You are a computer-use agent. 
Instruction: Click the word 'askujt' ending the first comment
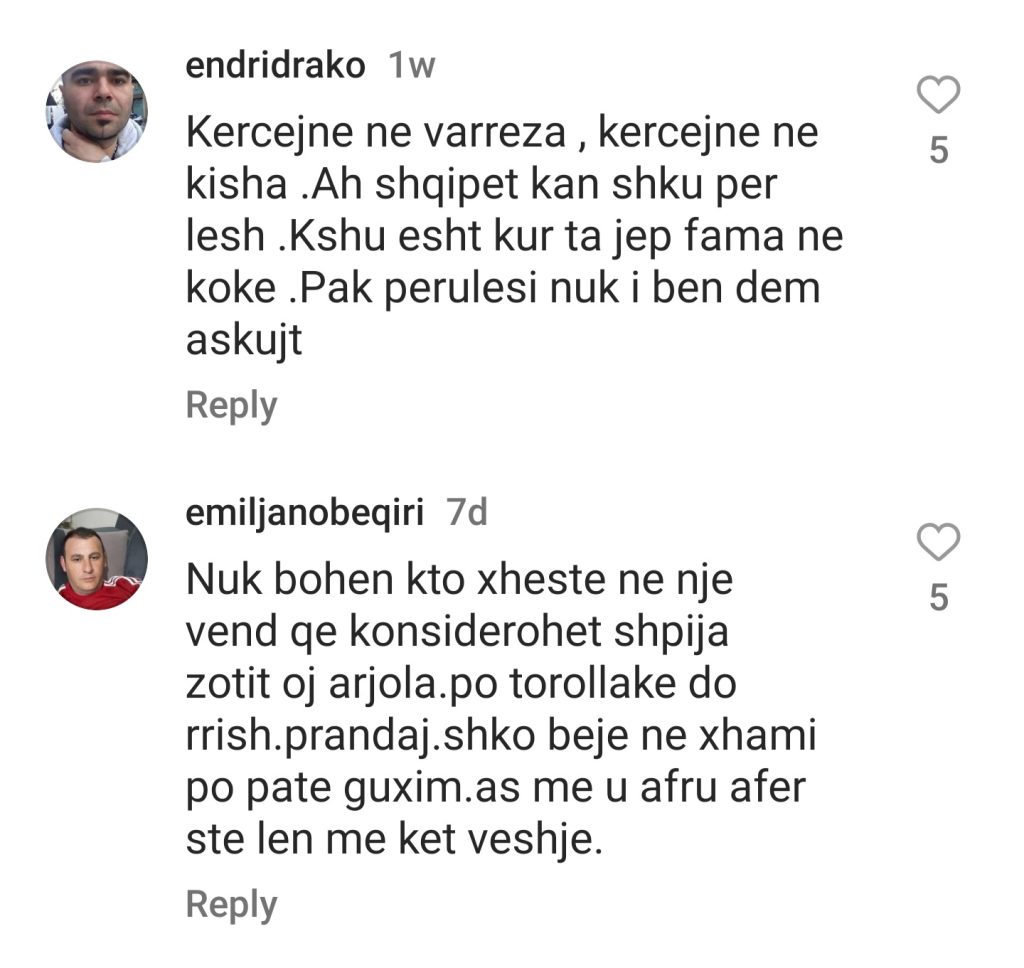tap(244, 341)
